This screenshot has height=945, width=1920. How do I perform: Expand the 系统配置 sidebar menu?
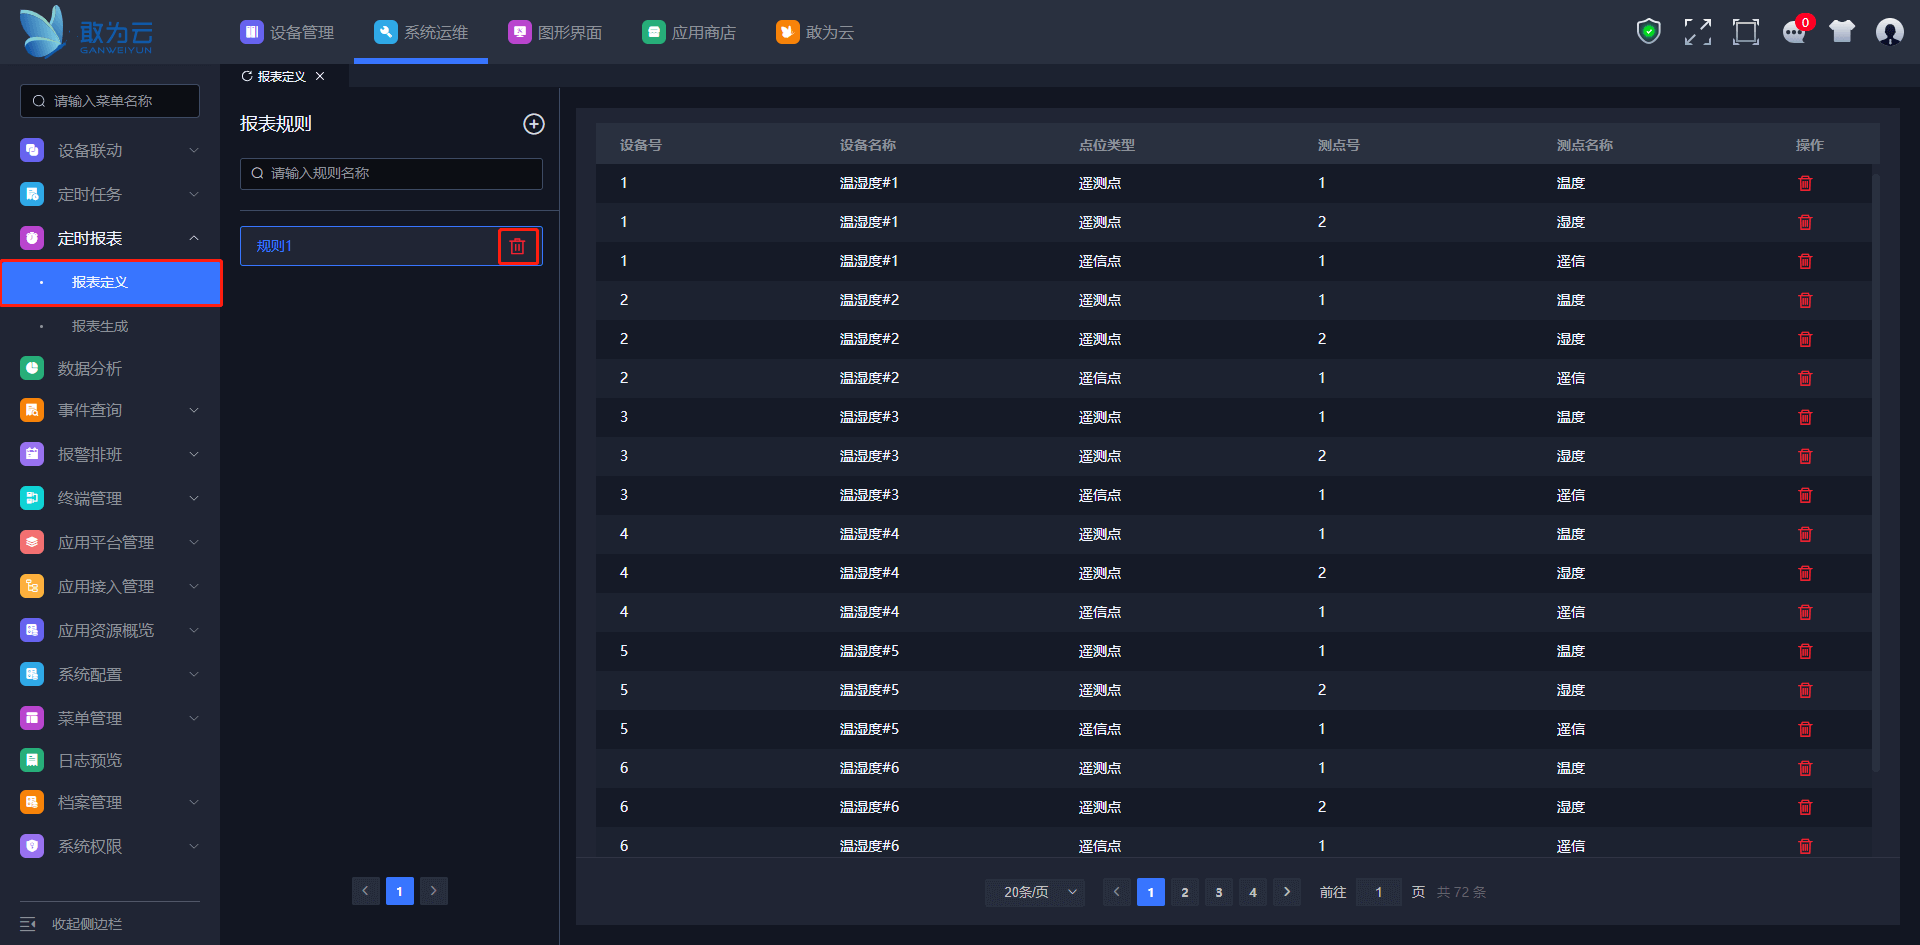click(110, 674)
